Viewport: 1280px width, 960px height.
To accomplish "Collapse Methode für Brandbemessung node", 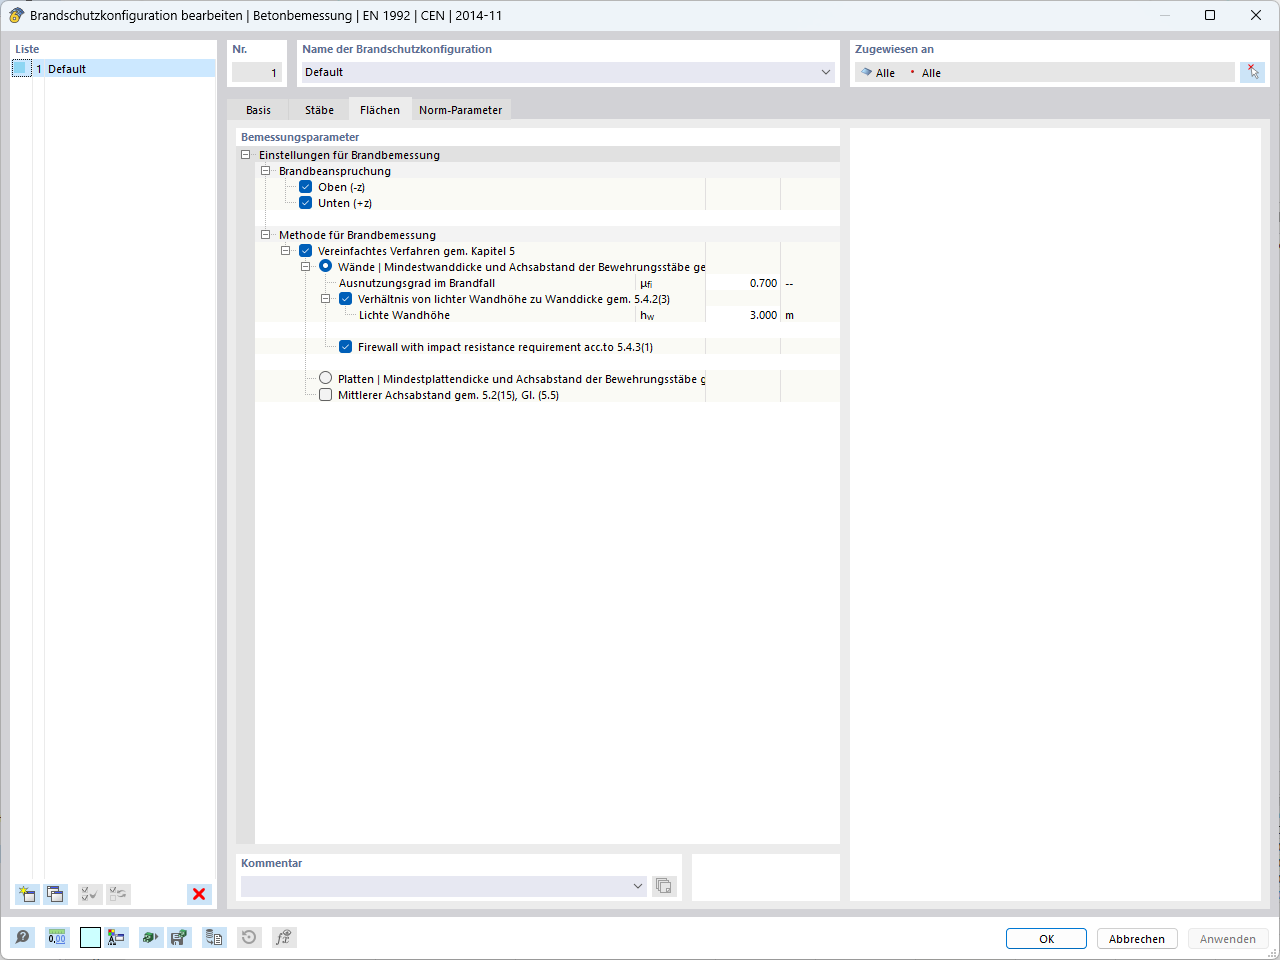I will (x=266, y=235).
